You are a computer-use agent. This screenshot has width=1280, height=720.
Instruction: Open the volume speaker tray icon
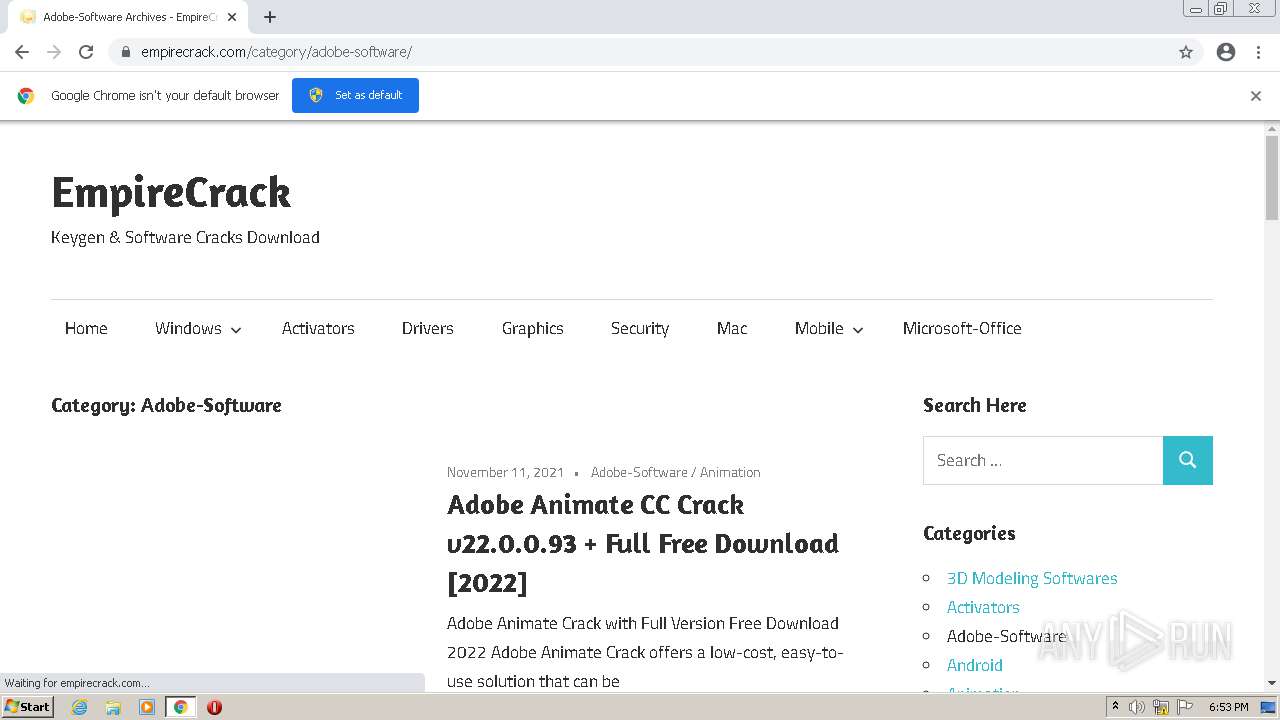tap(1137, 707)
